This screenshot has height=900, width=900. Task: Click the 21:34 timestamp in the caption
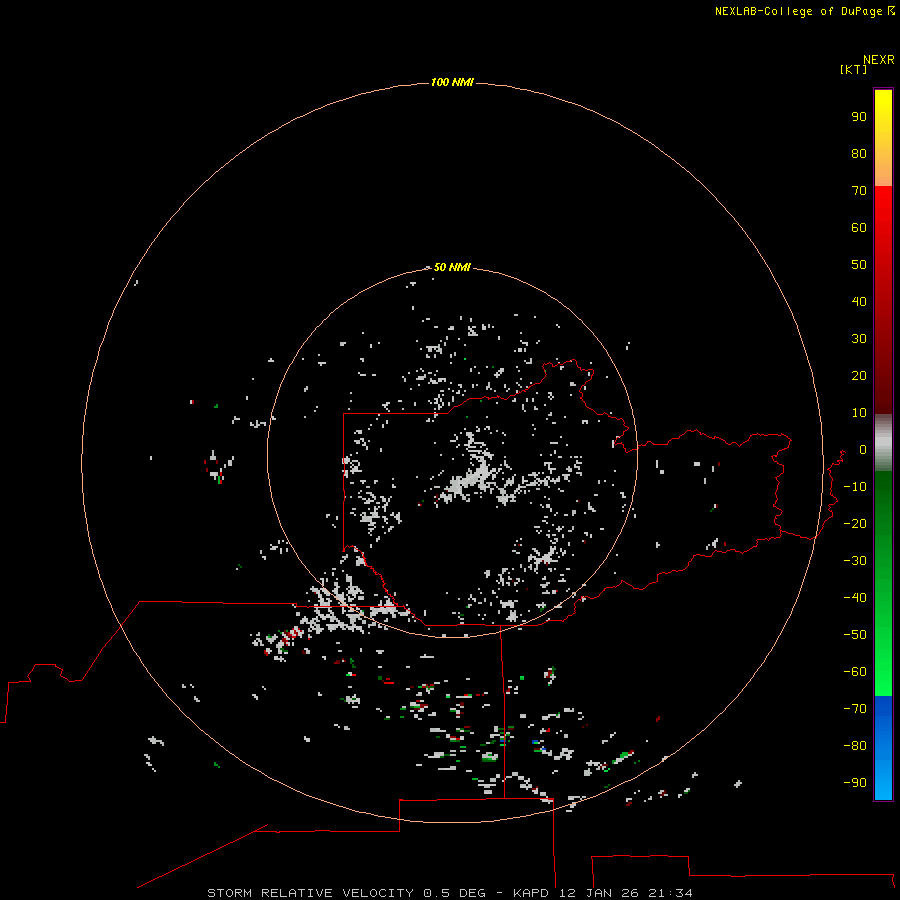tap(670, 893)
